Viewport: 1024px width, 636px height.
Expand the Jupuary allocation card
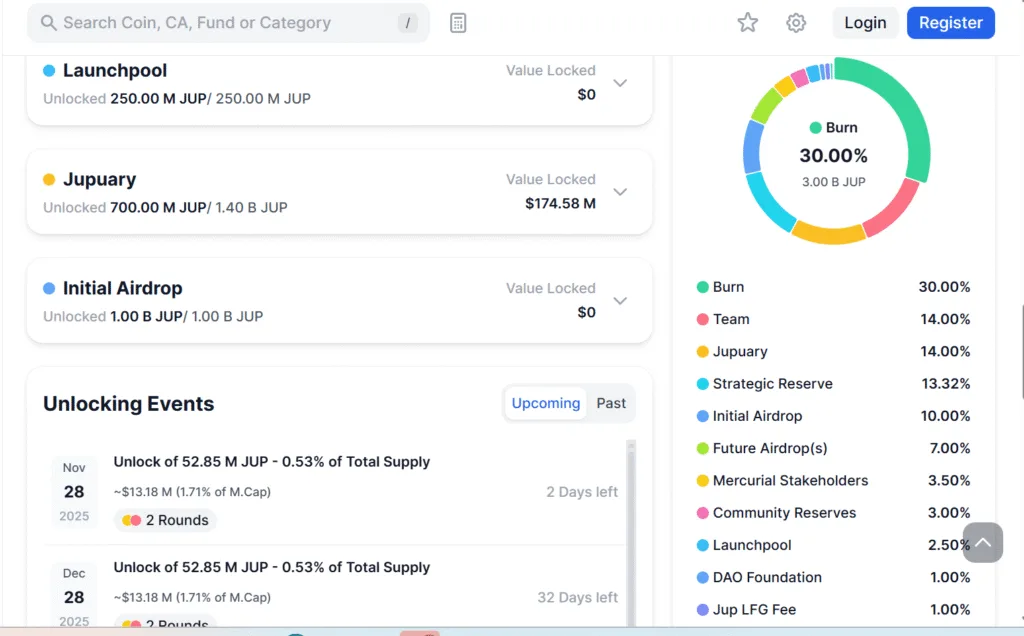pos(620,192)
